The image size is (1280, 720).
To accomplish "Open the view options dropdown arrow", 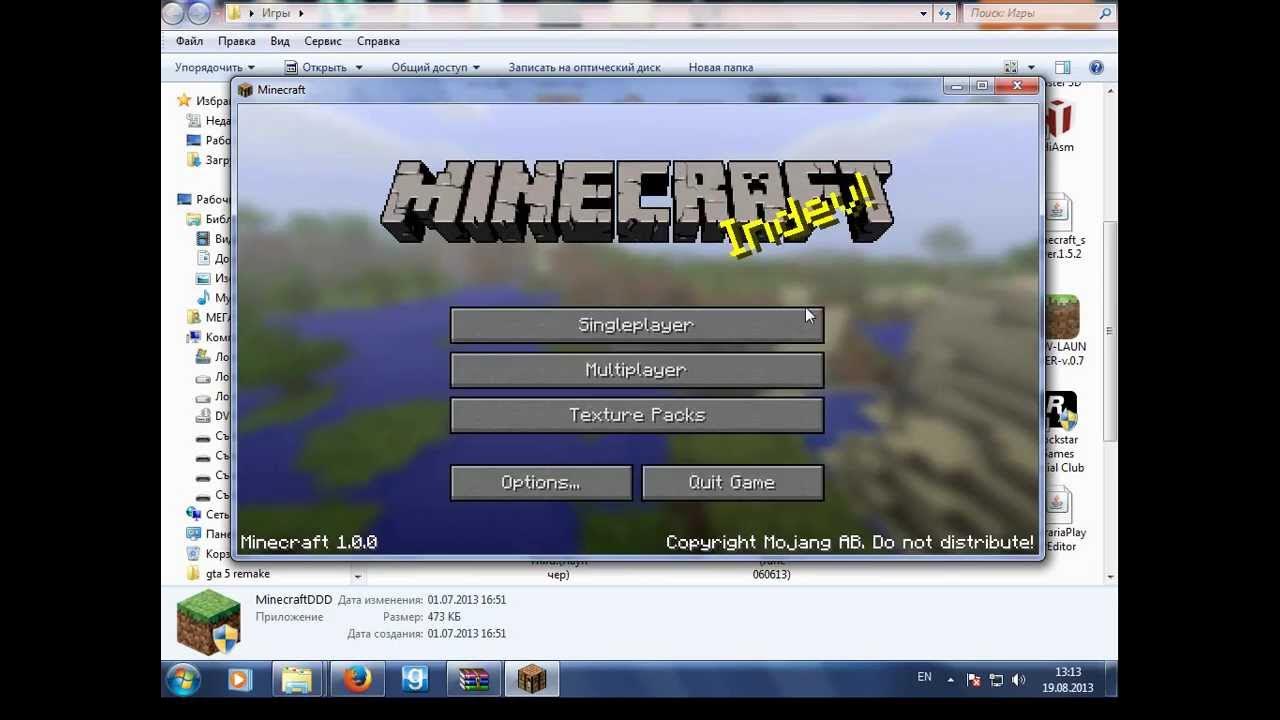I will click(1033, 67).
